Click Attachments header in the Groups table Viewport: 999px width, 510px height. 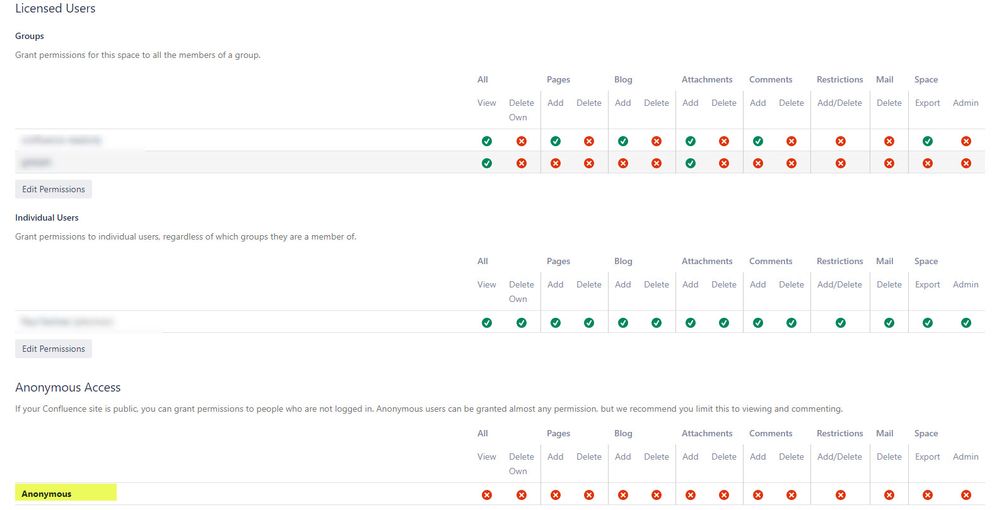(707, 80)
